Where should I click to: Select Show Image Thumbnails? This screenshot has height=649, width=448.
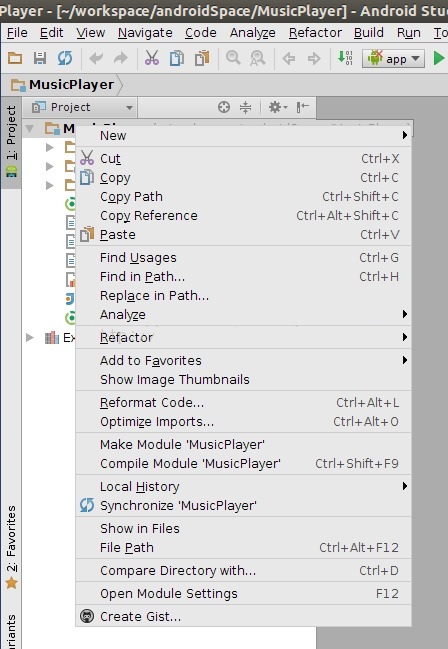pyautogui.click(x=243, y=380)
